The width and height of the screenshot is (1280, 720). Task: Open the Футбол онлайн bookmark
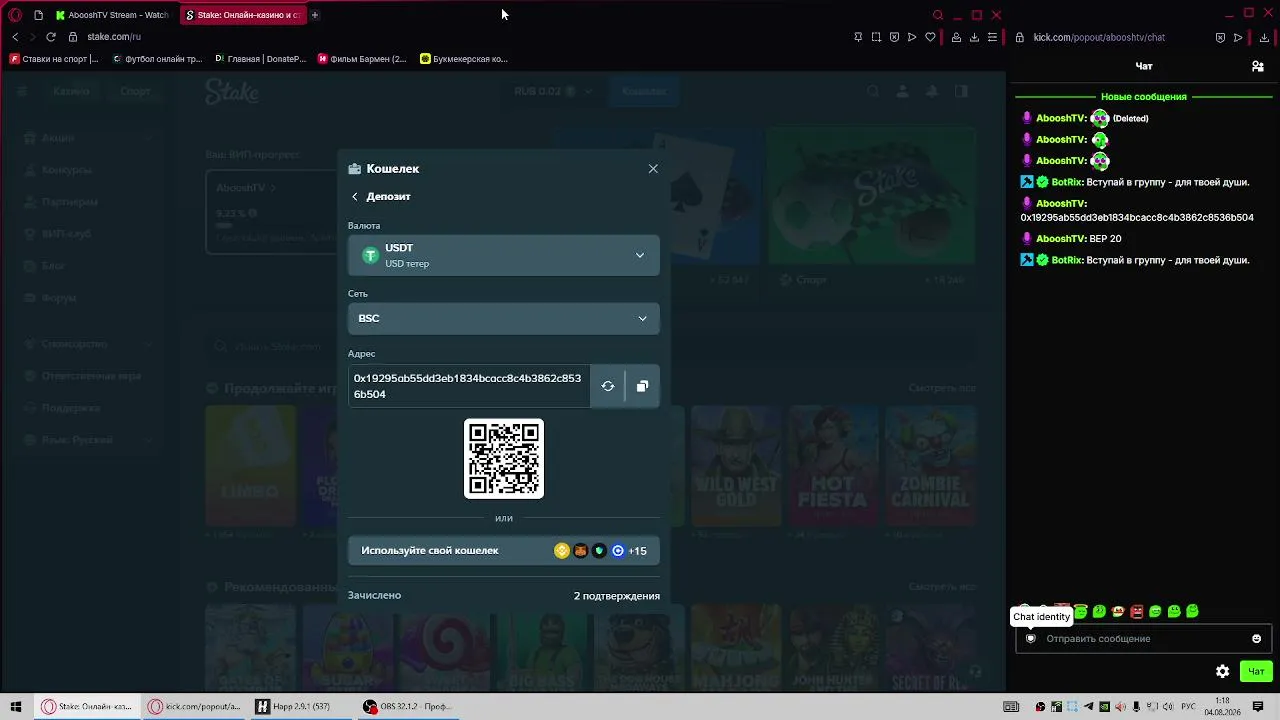(157, 59)
